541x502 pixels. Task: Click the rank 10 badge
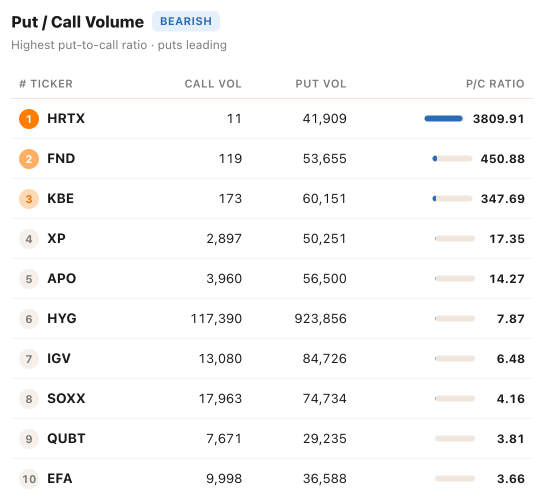29,479
